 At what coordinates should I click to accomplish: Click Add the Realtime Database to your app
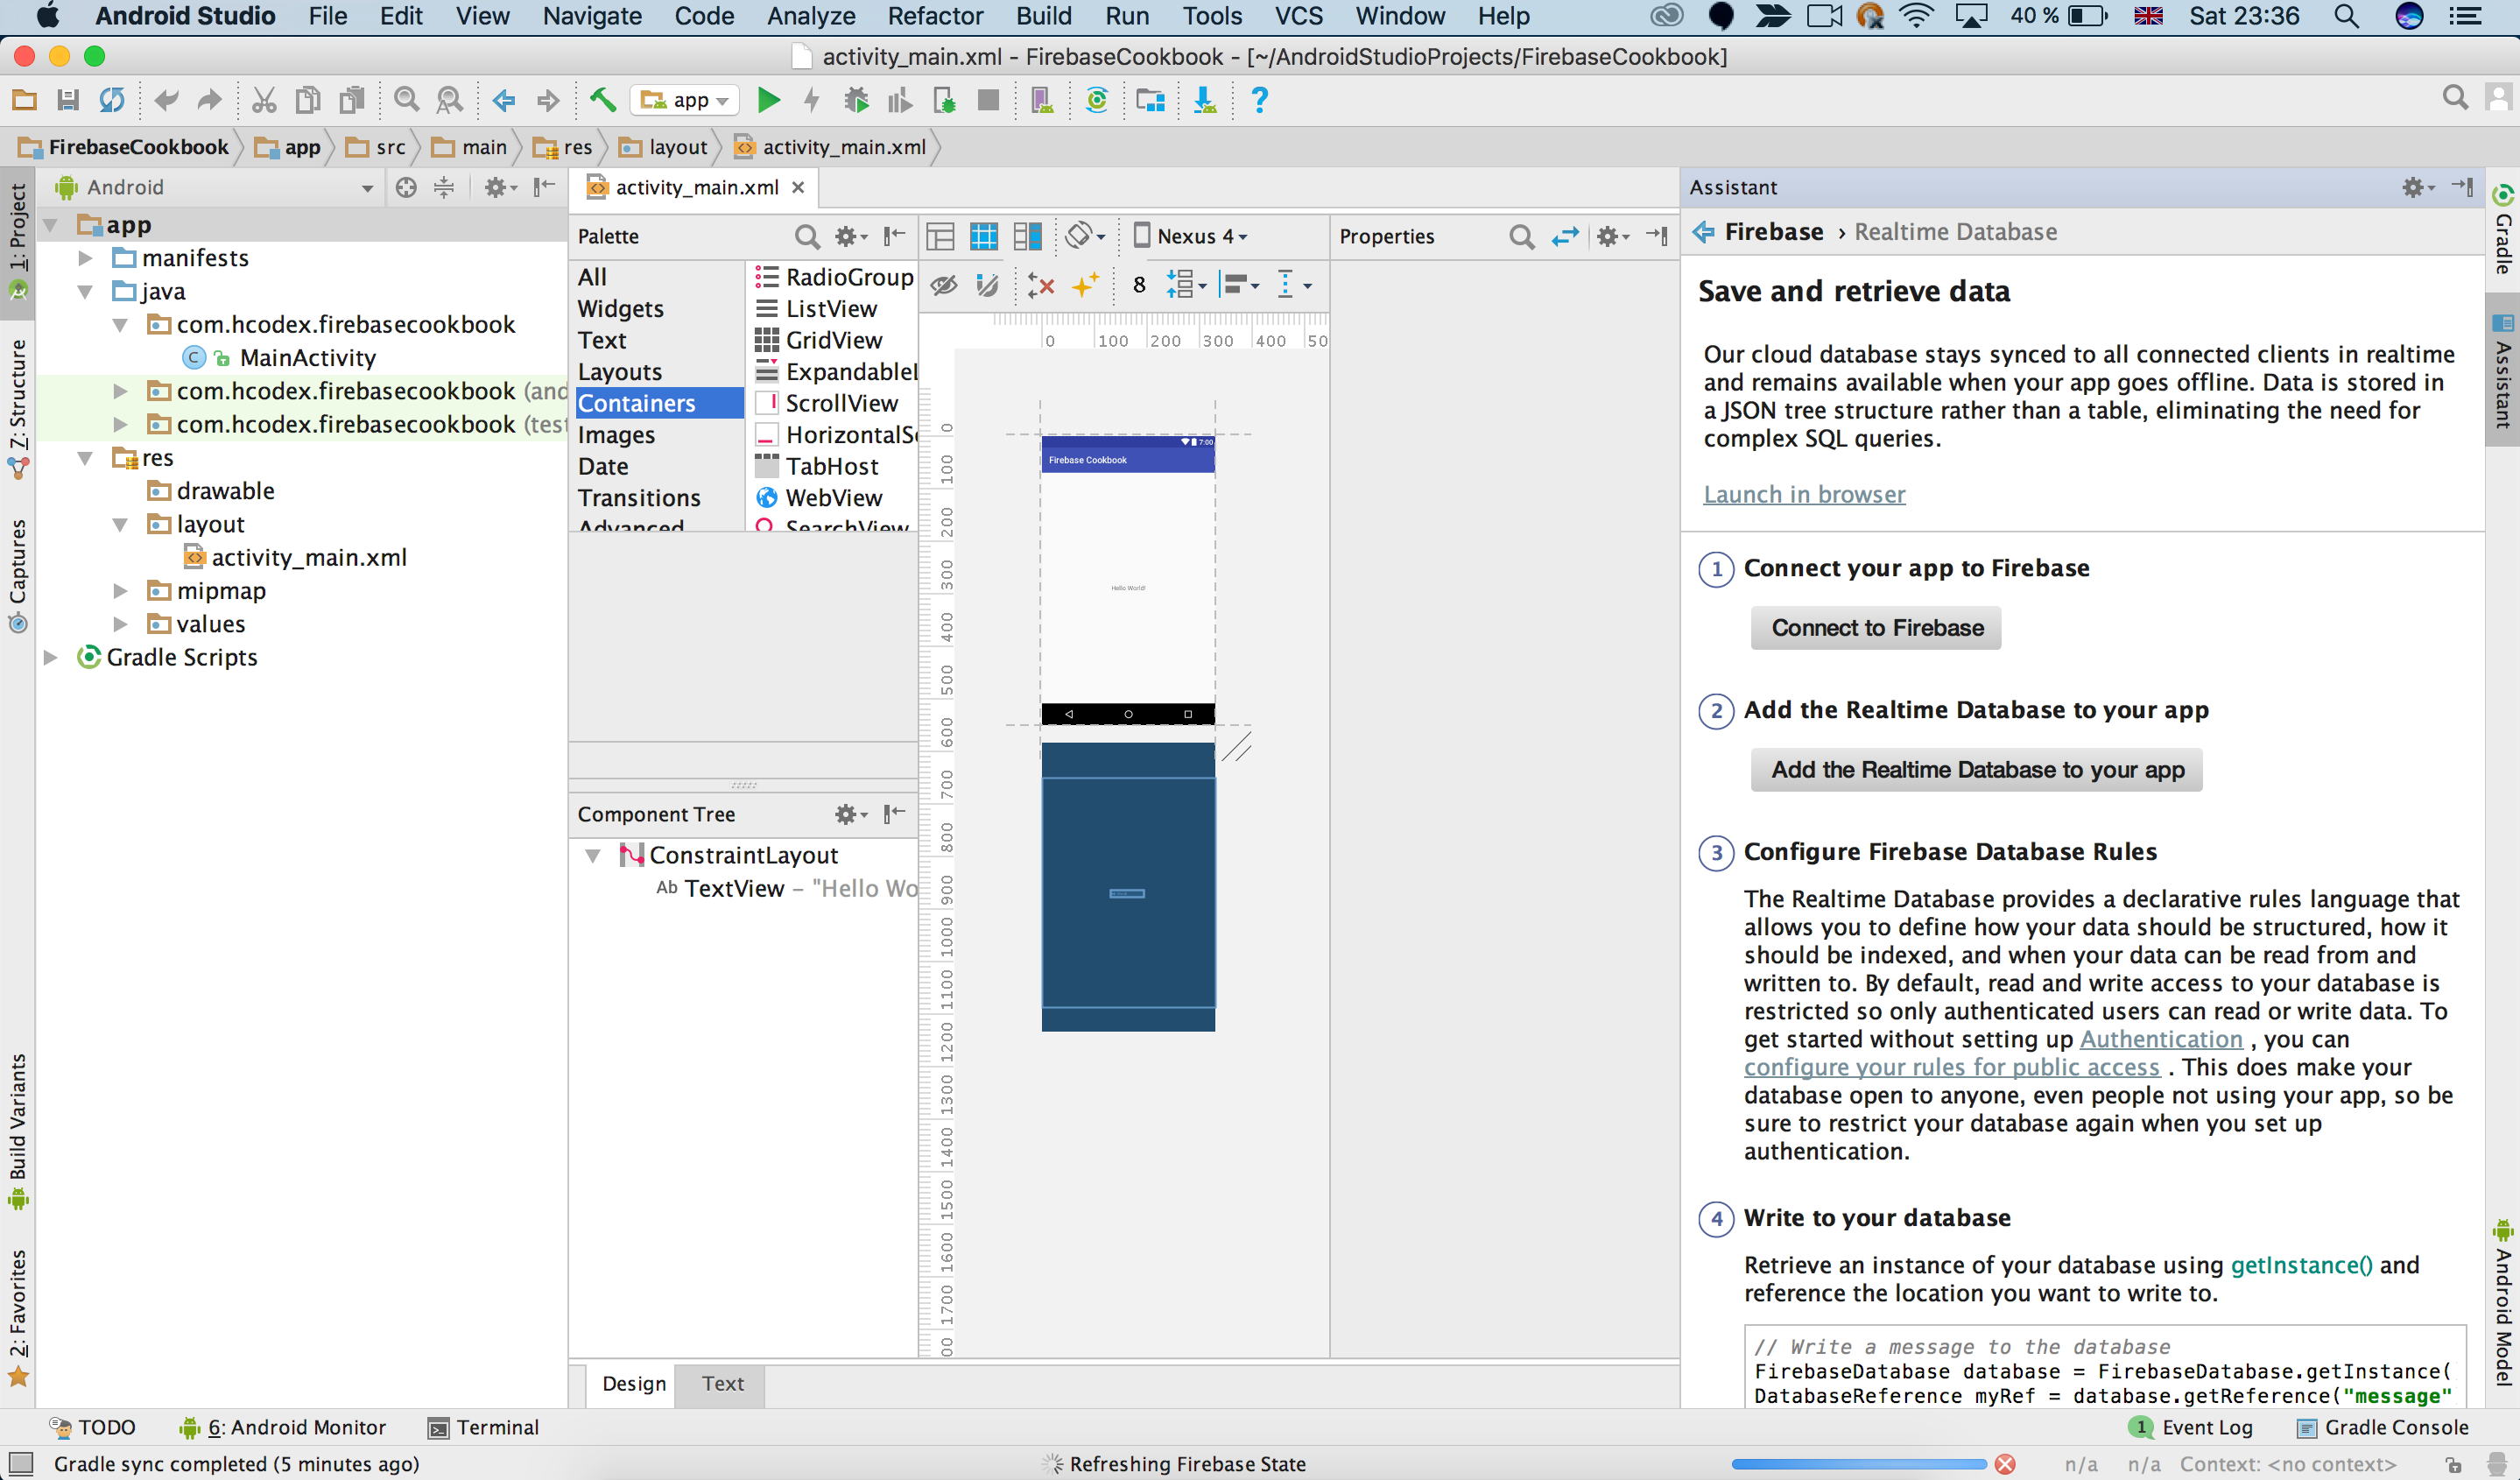(1977, 770)
